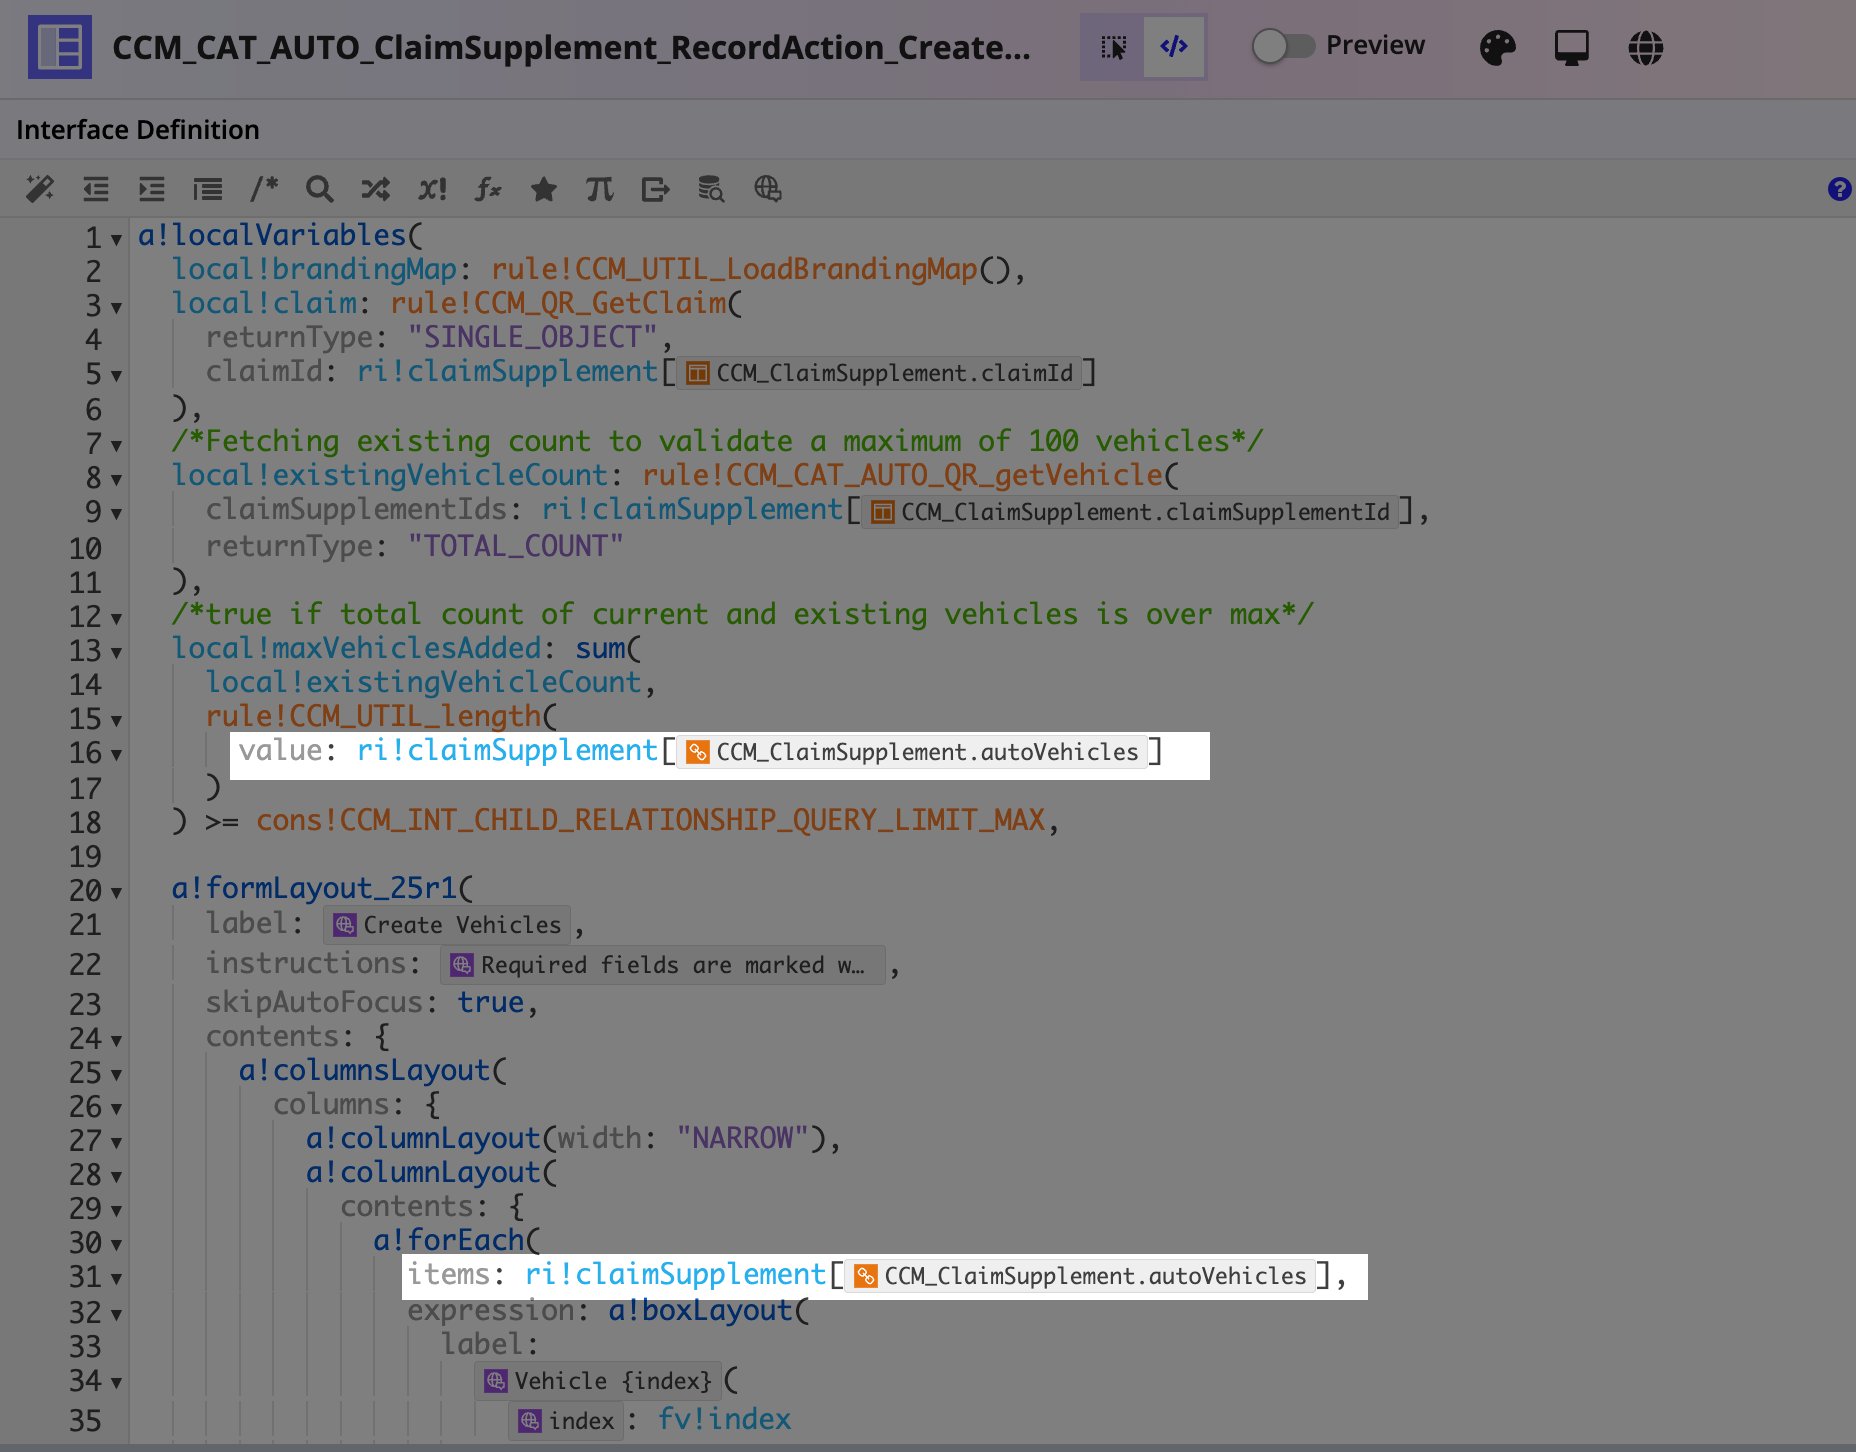The image size is (1856, 1452).
Task: Click the globe translation string toolbar icon
Action: (x=768, y=189)
